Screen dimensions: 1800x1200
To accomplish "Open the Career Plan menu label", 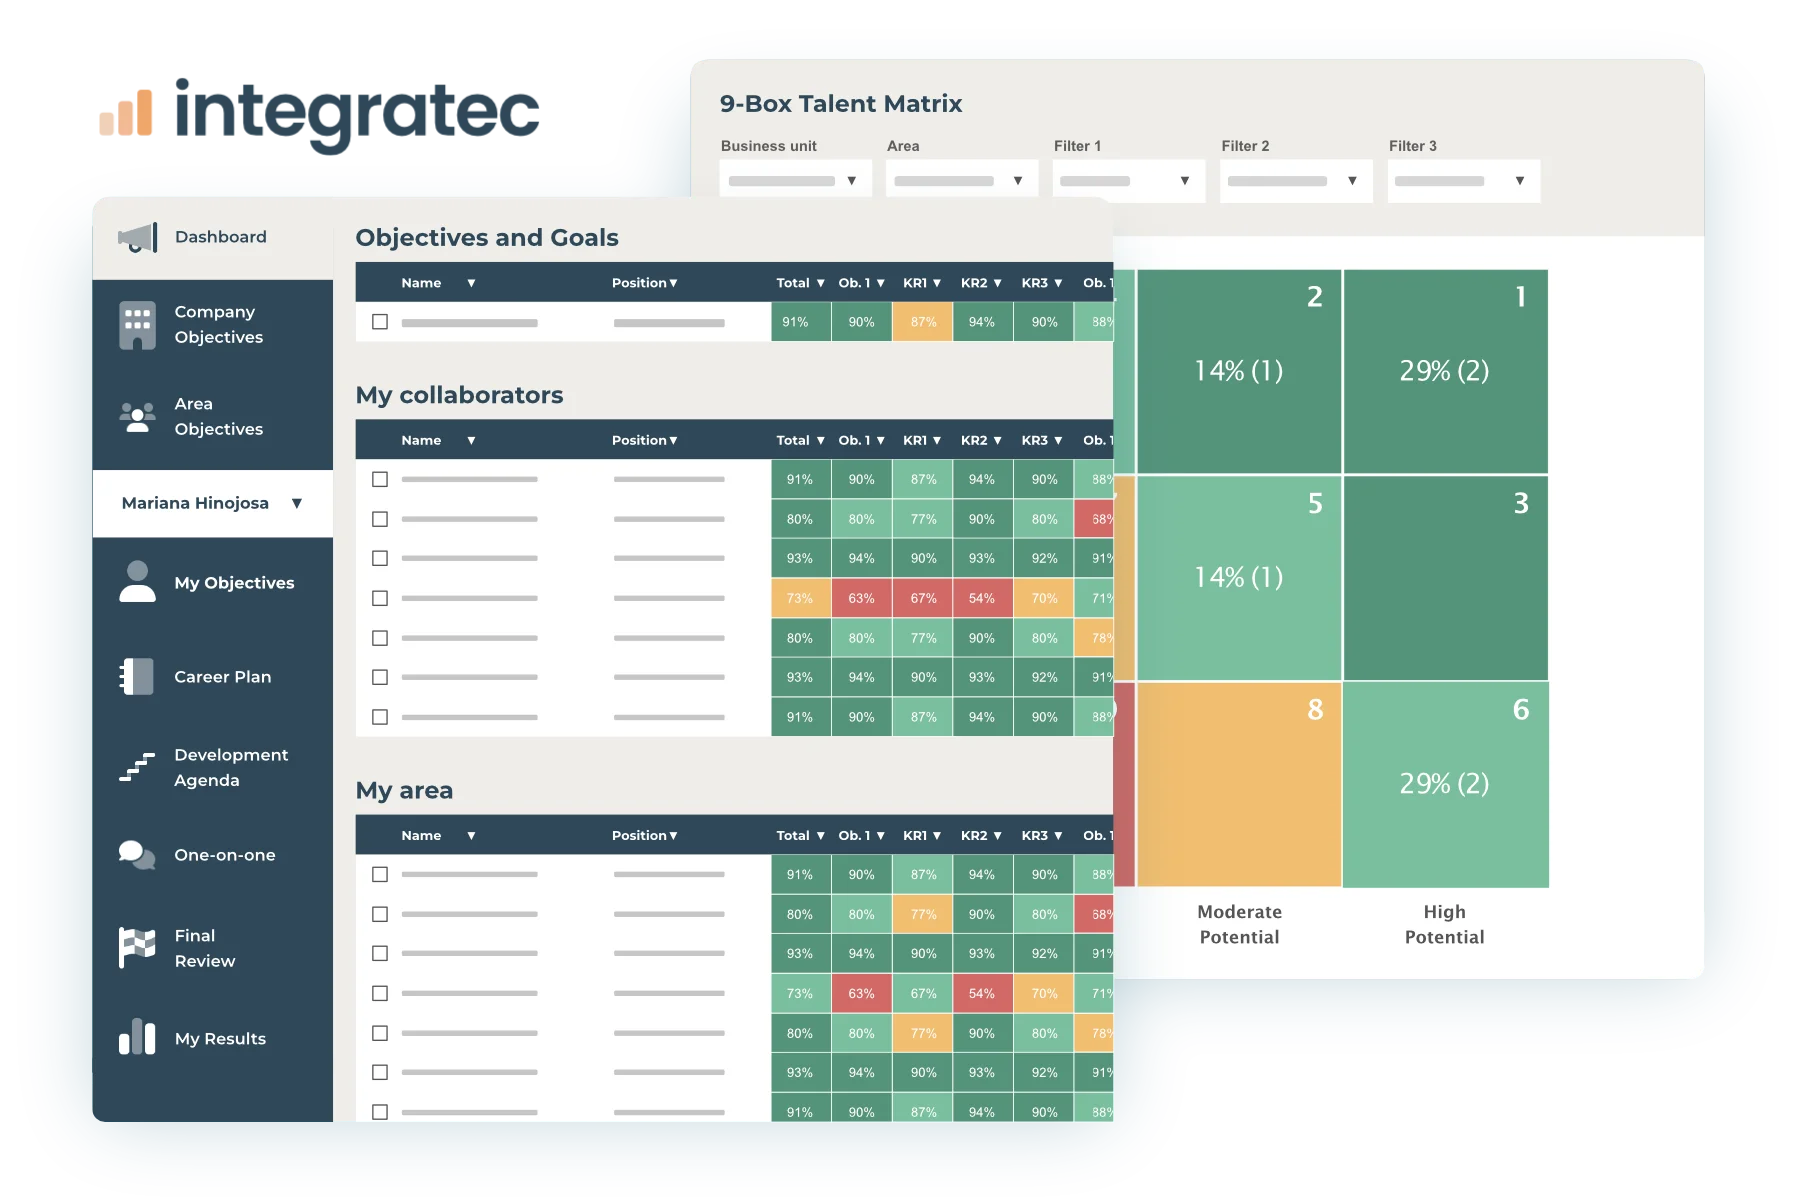I will tap(222, 677).
